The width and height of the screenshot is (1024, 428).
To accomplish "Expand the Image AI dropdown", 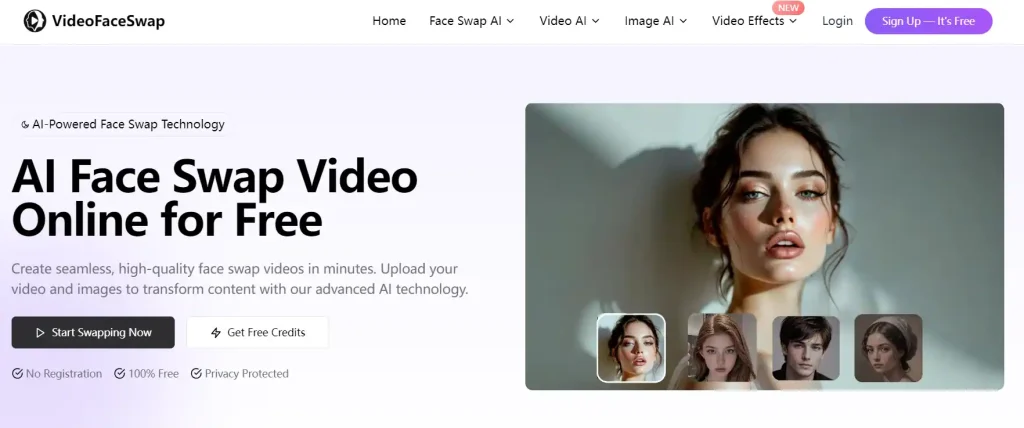I will click(656, 21).
